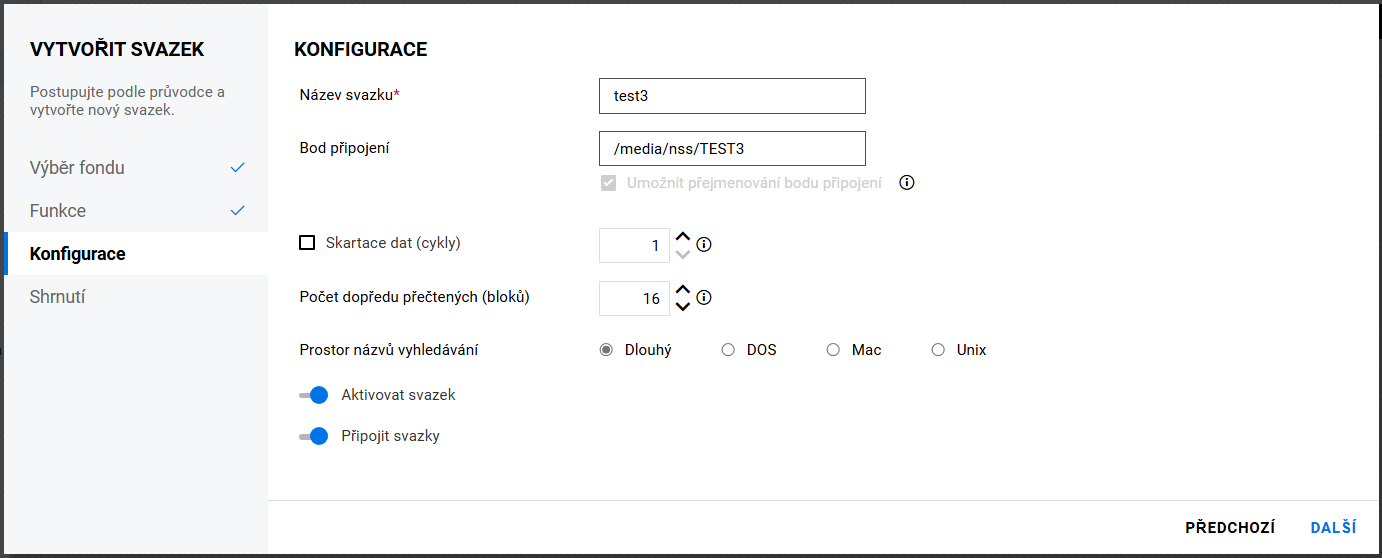
Task: Decrease read-ahead blocks with down arrow
Action: [683, 306]
